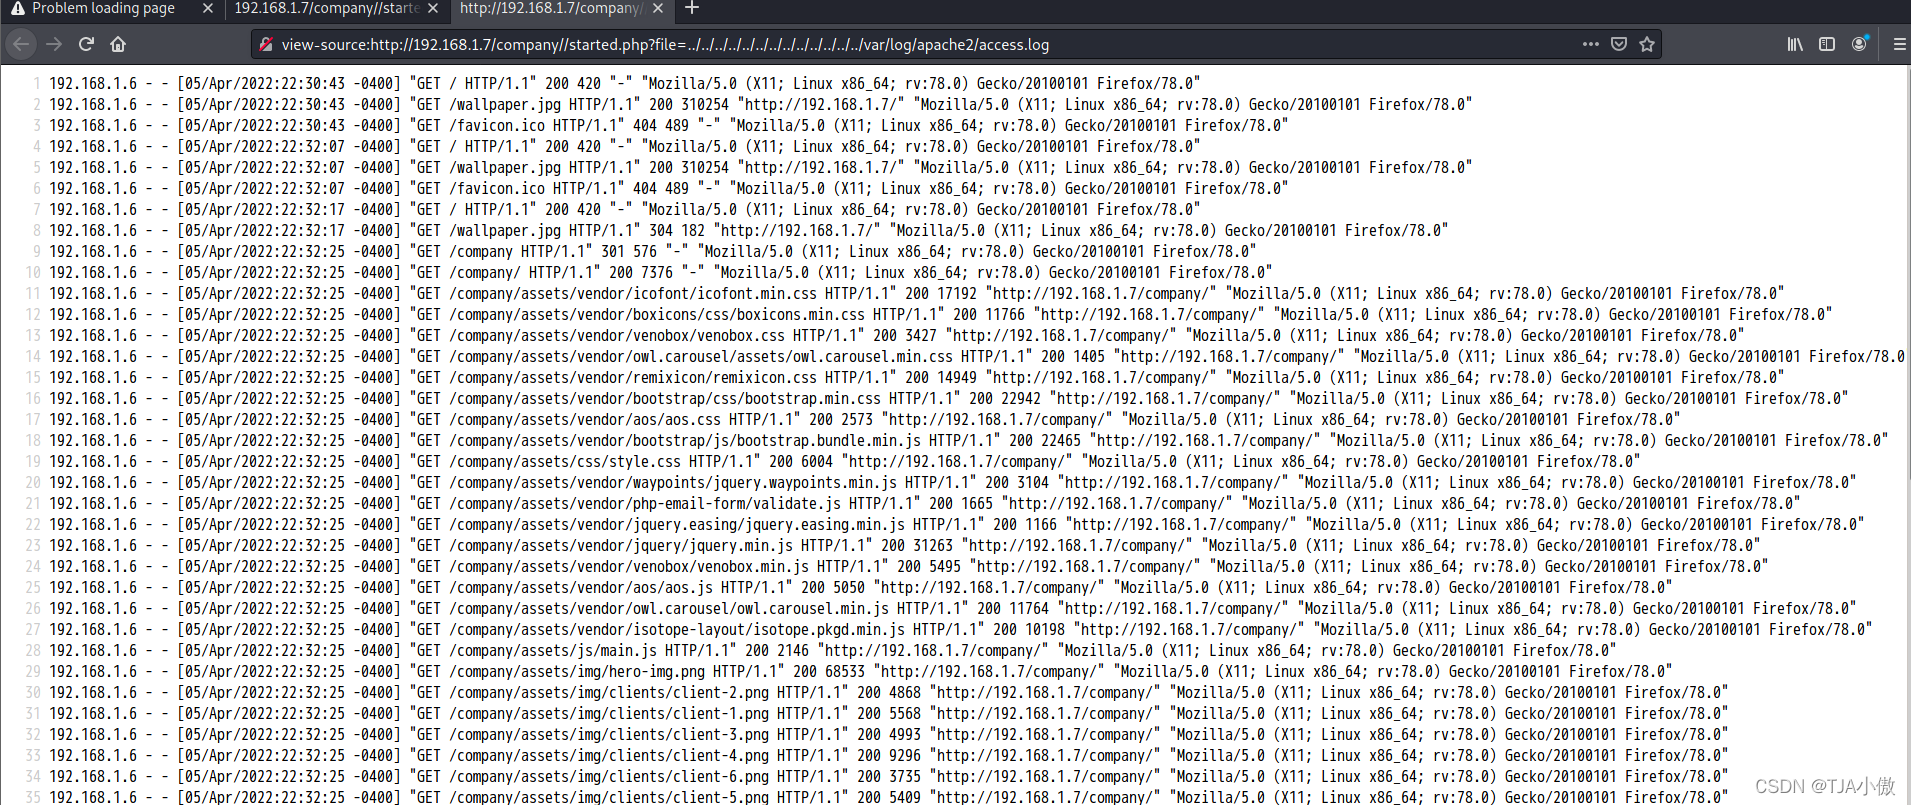Viewport: 1911px width, 805px height.
Task: Save page to Pocket
Action: tap(1619, 44)
